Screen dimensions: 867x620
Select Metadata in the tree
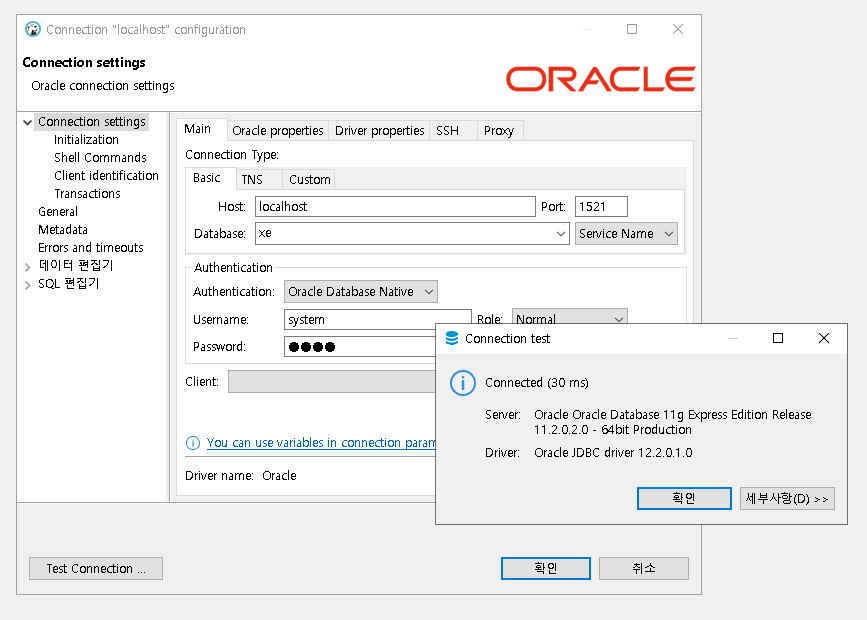pos(63,230)
